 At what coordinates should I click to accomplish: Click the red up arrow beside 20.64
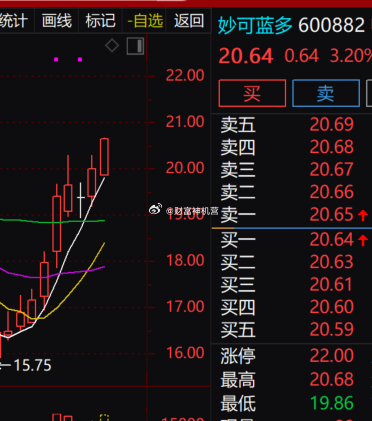363,240
